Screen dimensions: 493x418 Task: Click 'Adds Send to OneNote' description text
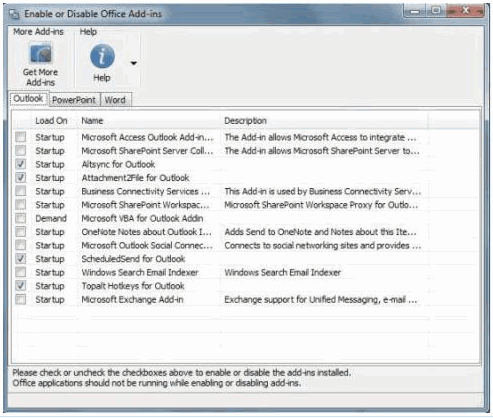[x=320, y=232]
